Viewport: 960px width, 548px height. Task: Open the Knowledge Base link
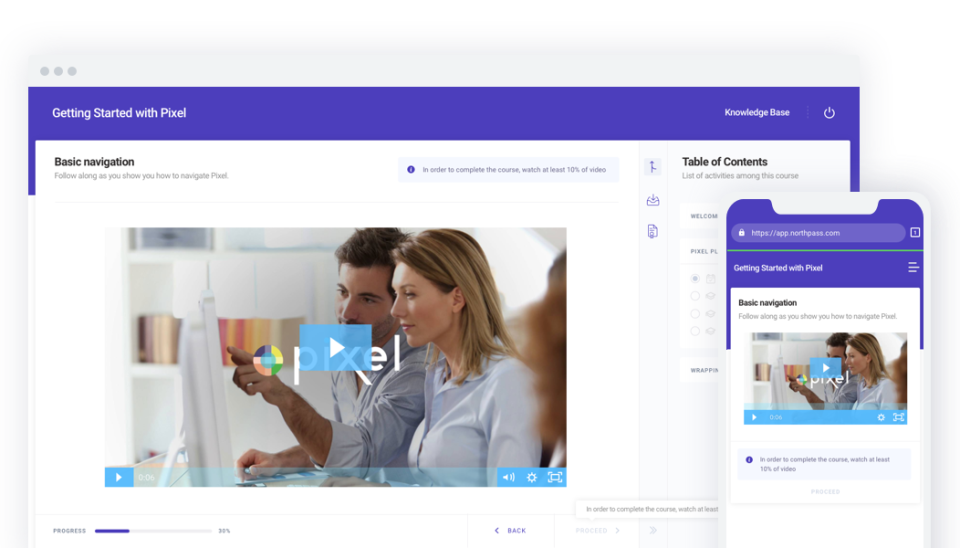tap(757, 113)
